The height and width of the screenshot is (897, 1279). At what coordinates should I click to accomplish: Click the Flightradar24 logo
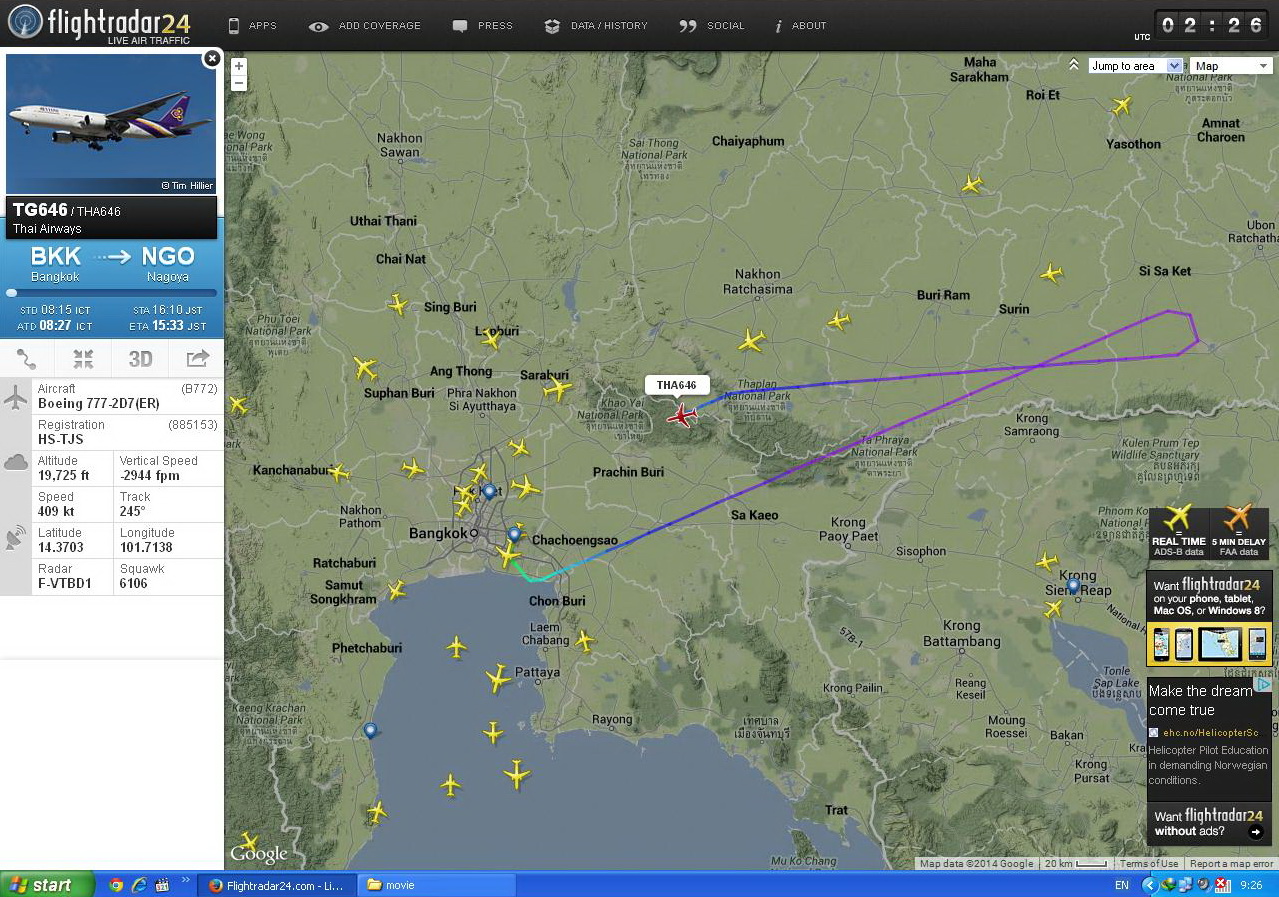(99, 24)
